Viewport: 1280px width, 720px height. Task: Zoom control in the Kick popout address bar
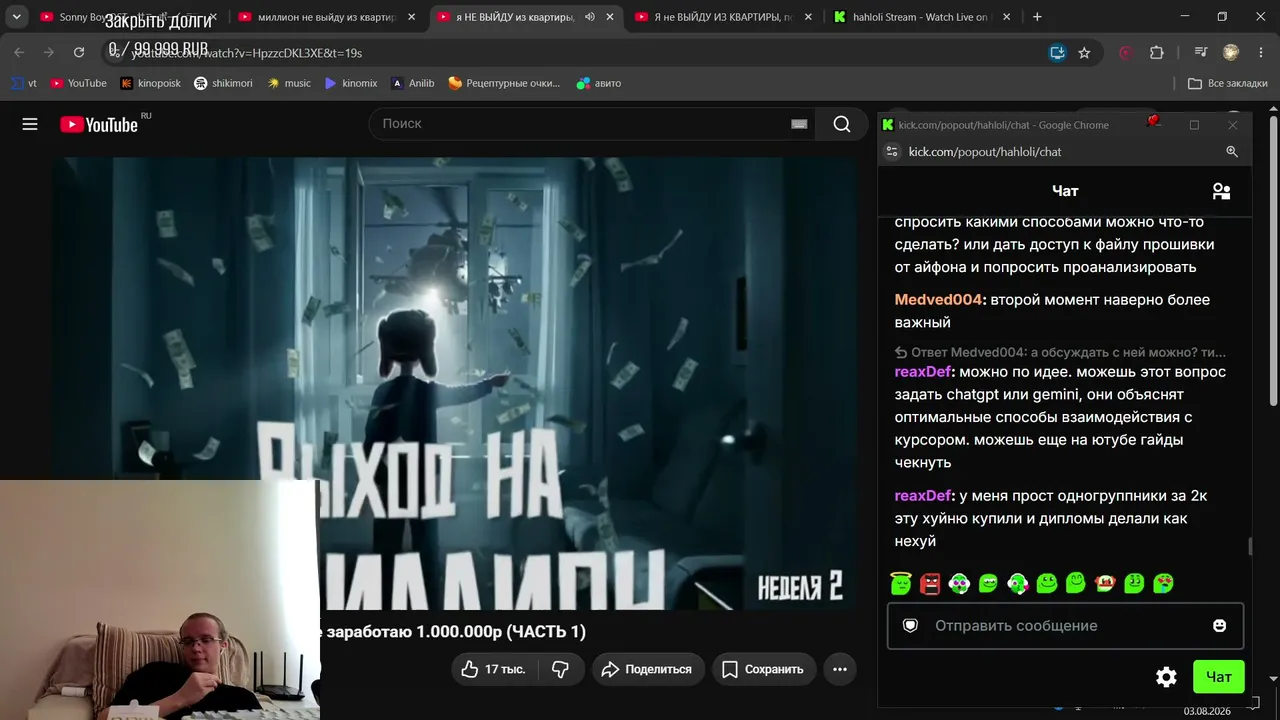(x=1232, y=152)
